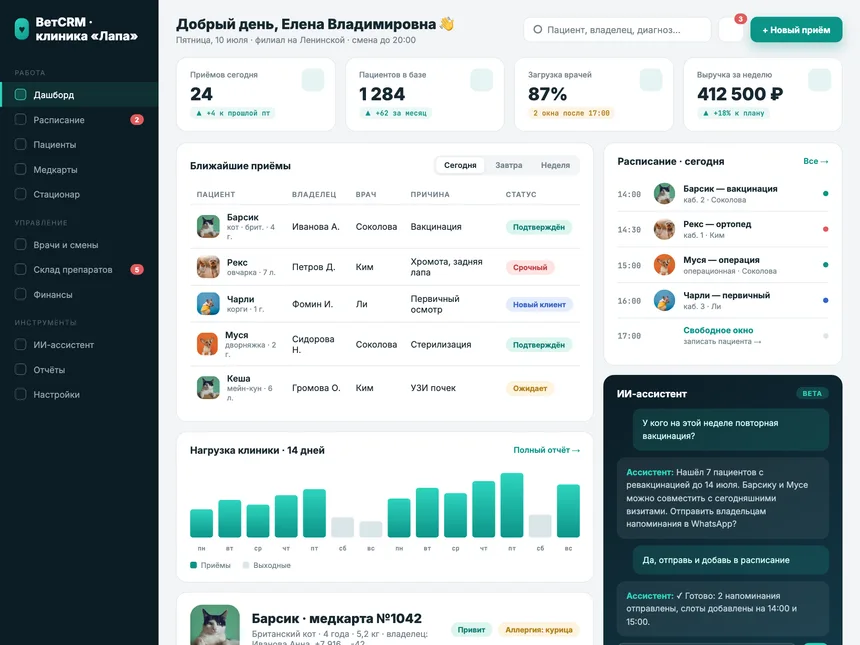Click the message Да, отправь и добавь в расписание
This screenshot has height=645, width=860.
point(731,560)
